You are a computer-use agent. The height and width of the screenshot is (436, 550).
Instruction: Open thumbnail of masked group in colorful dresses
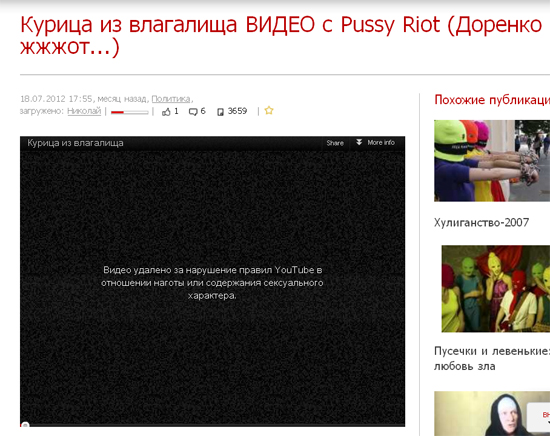coord(495,289)
